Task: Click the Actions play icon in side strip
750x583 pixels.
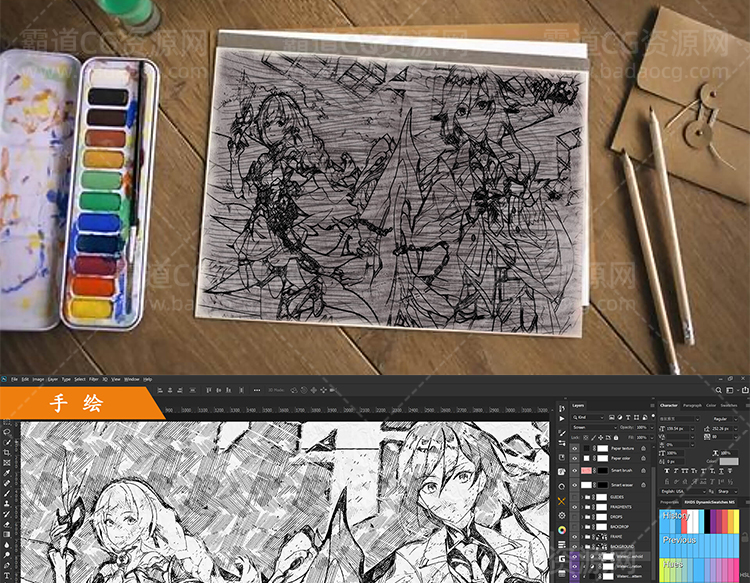Action: point(562,418)
